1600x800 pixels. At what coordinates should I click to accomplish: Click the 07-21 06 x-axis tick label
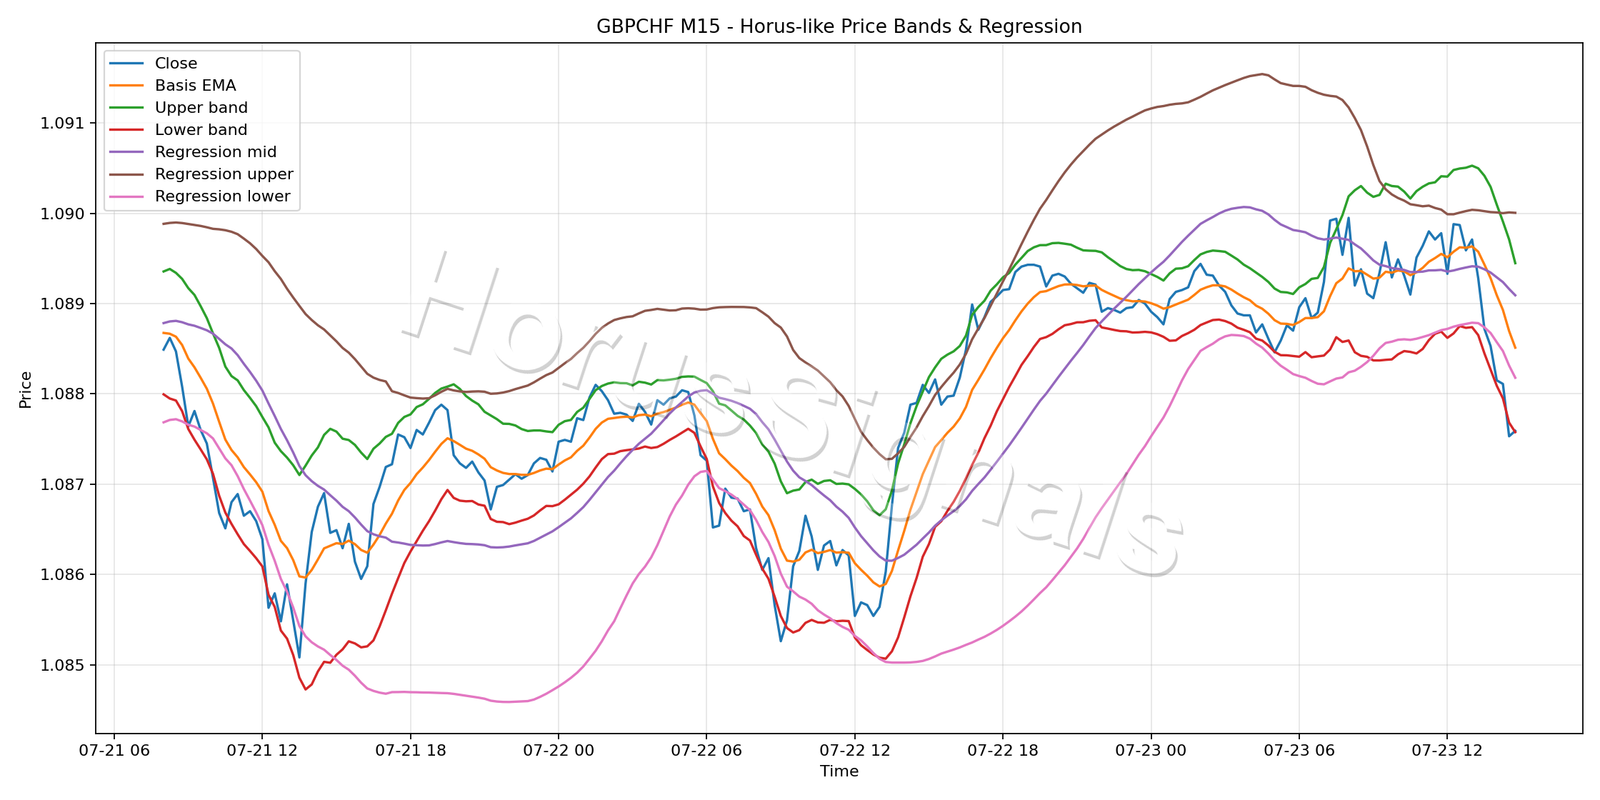[x=114, y=750]
